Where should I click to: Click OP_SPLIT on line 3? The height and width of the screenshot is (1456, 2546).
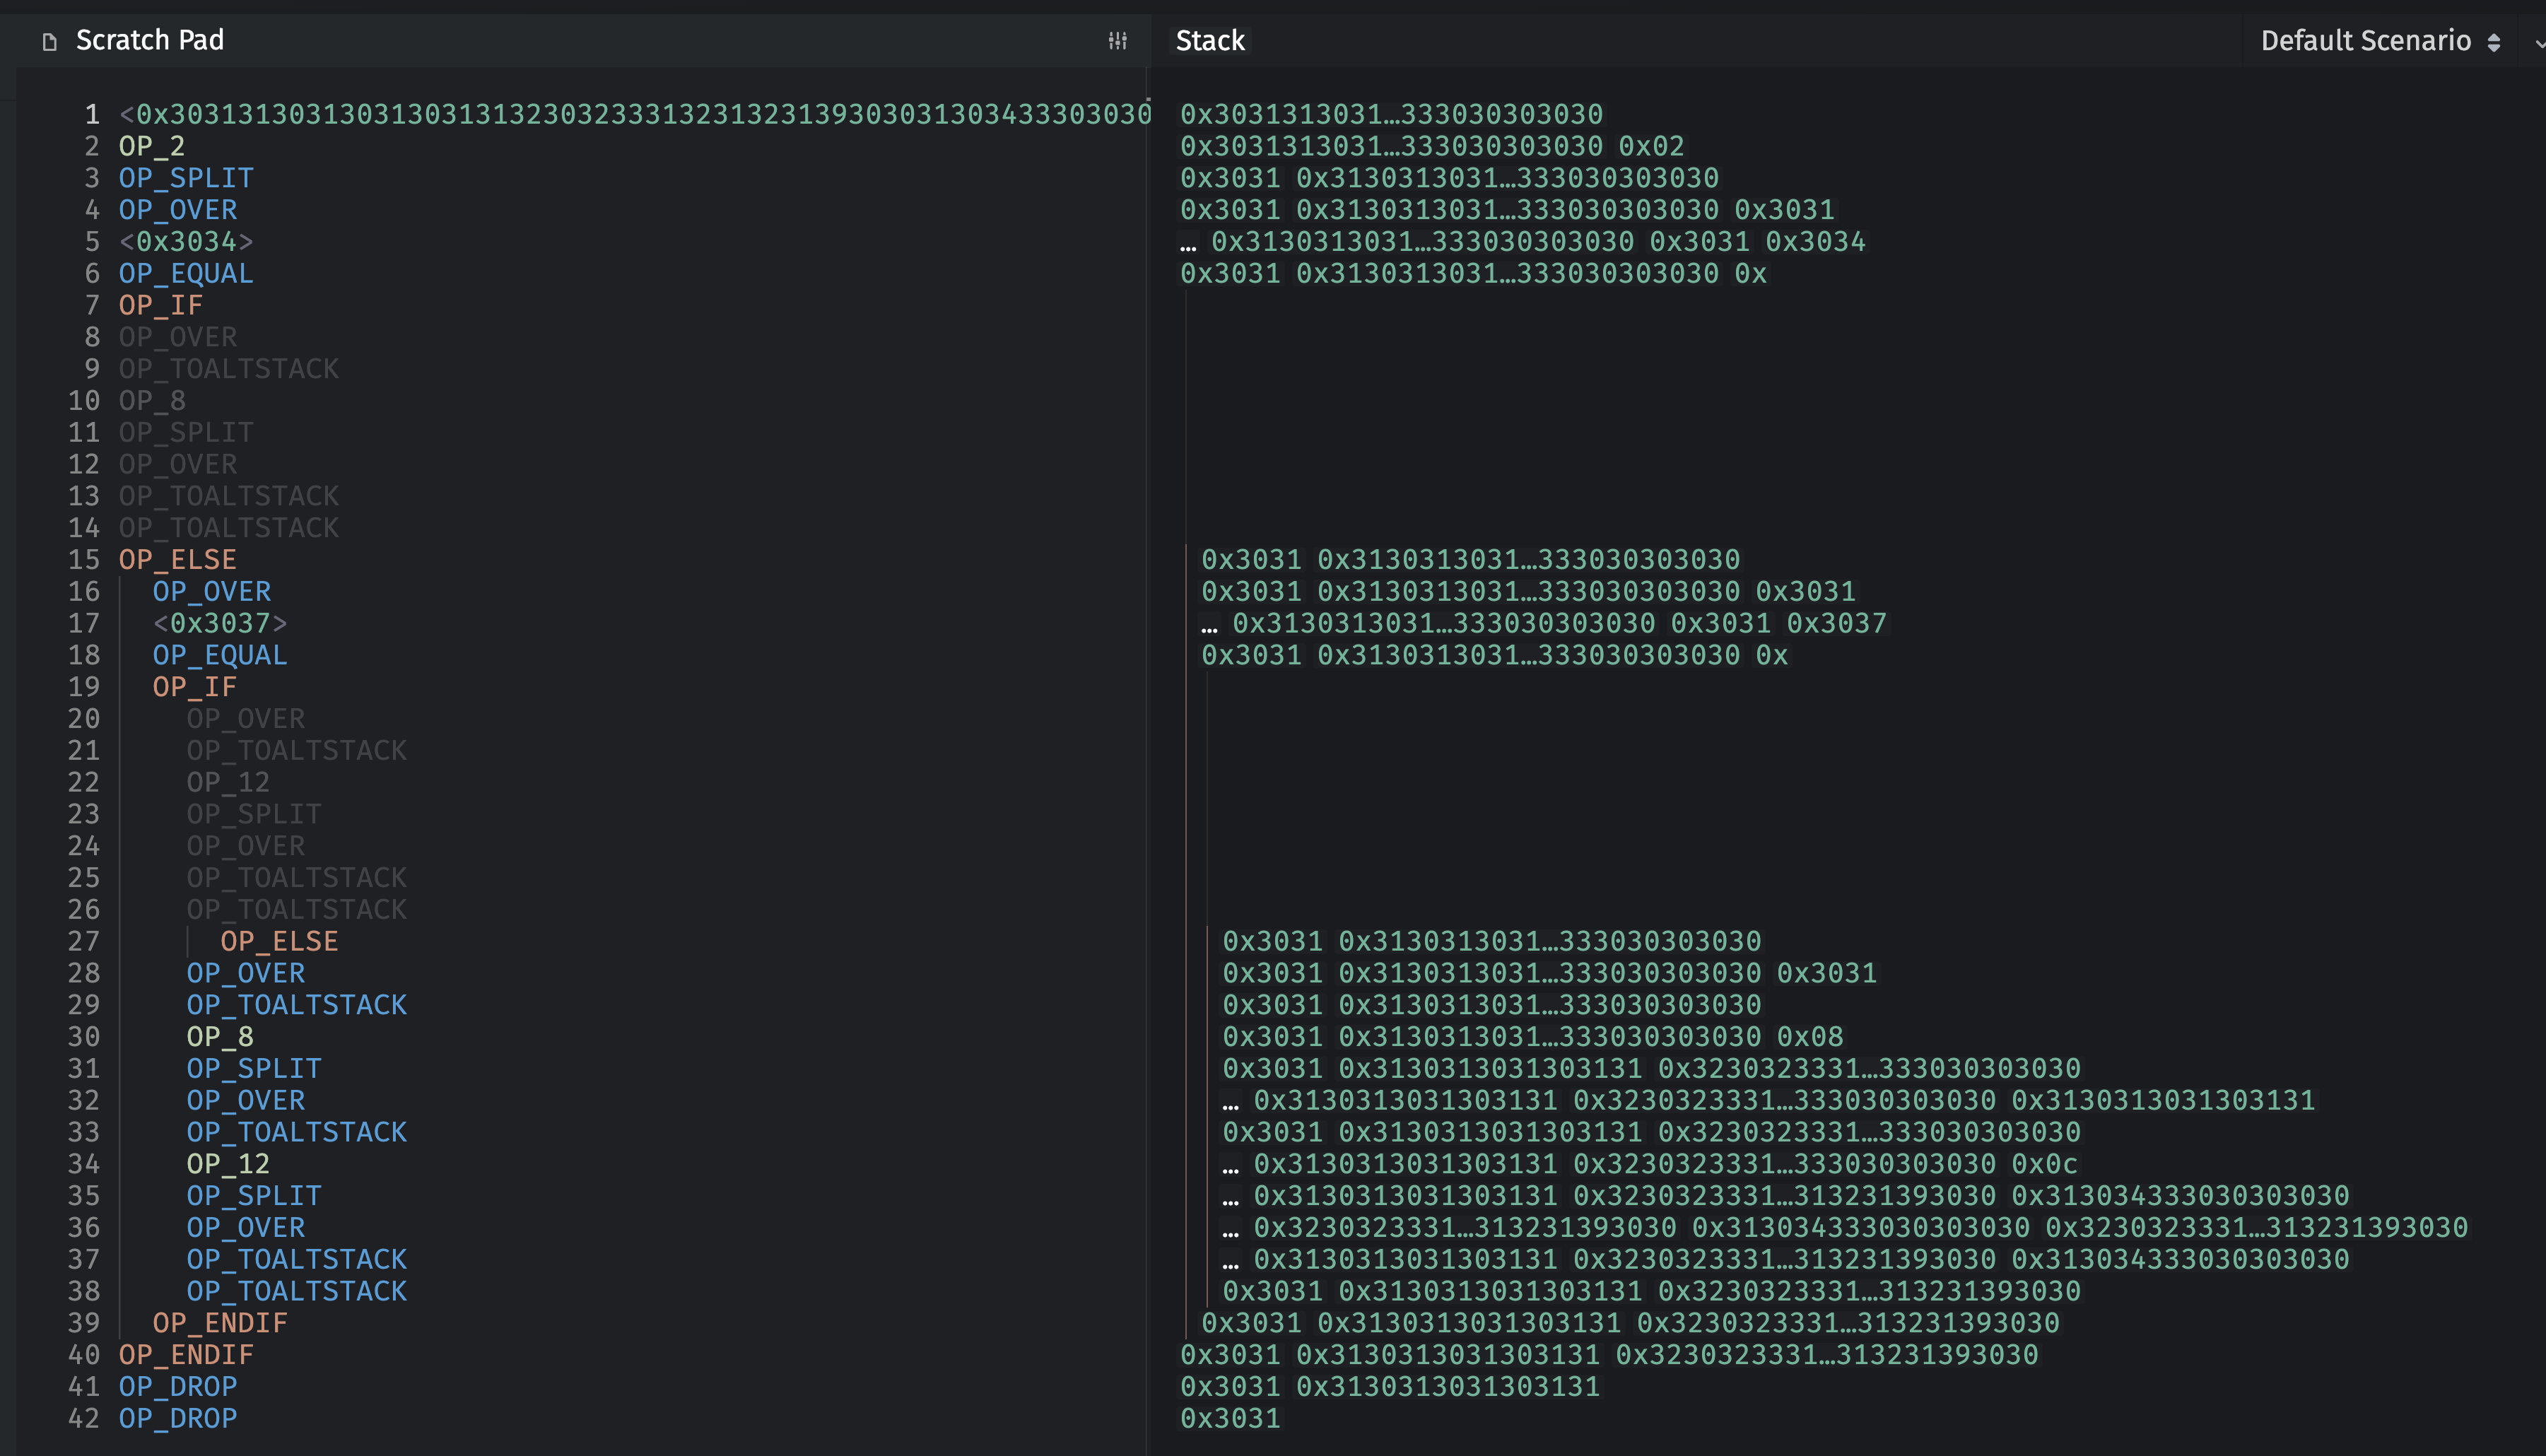[x=186, y=178]
